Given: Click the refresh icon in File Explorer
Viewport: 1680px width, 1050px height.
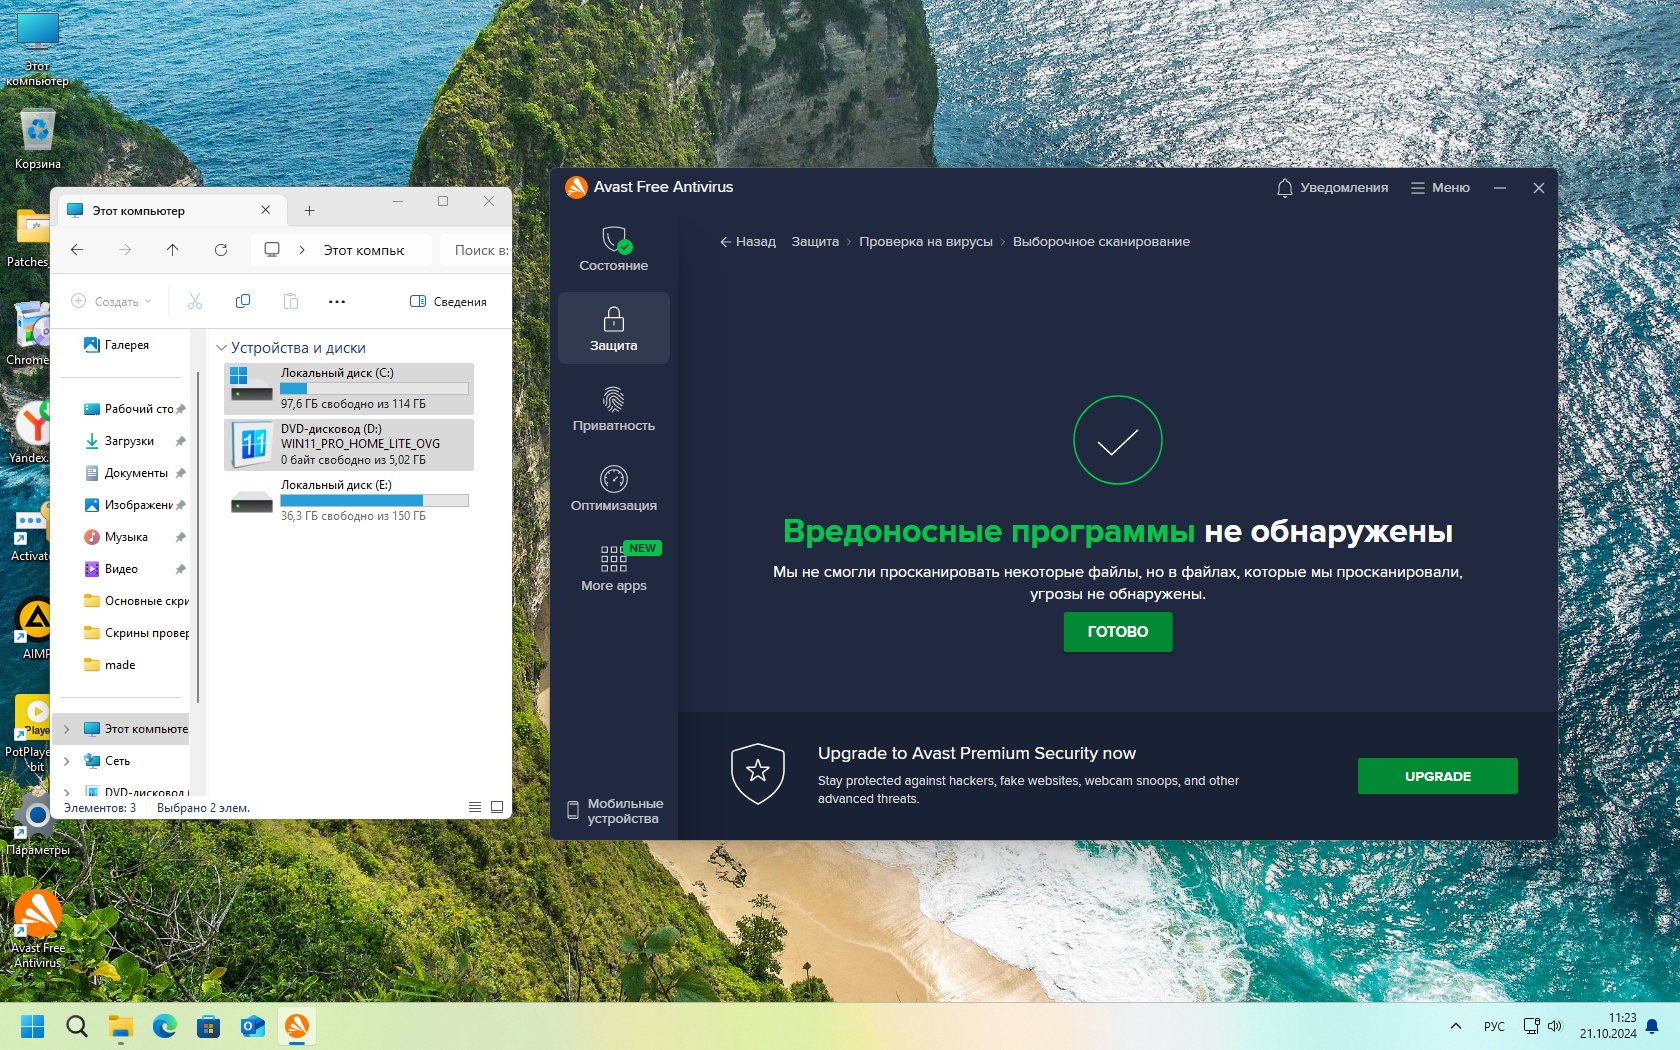Looking at the screenshot, I should pos(221,250).
